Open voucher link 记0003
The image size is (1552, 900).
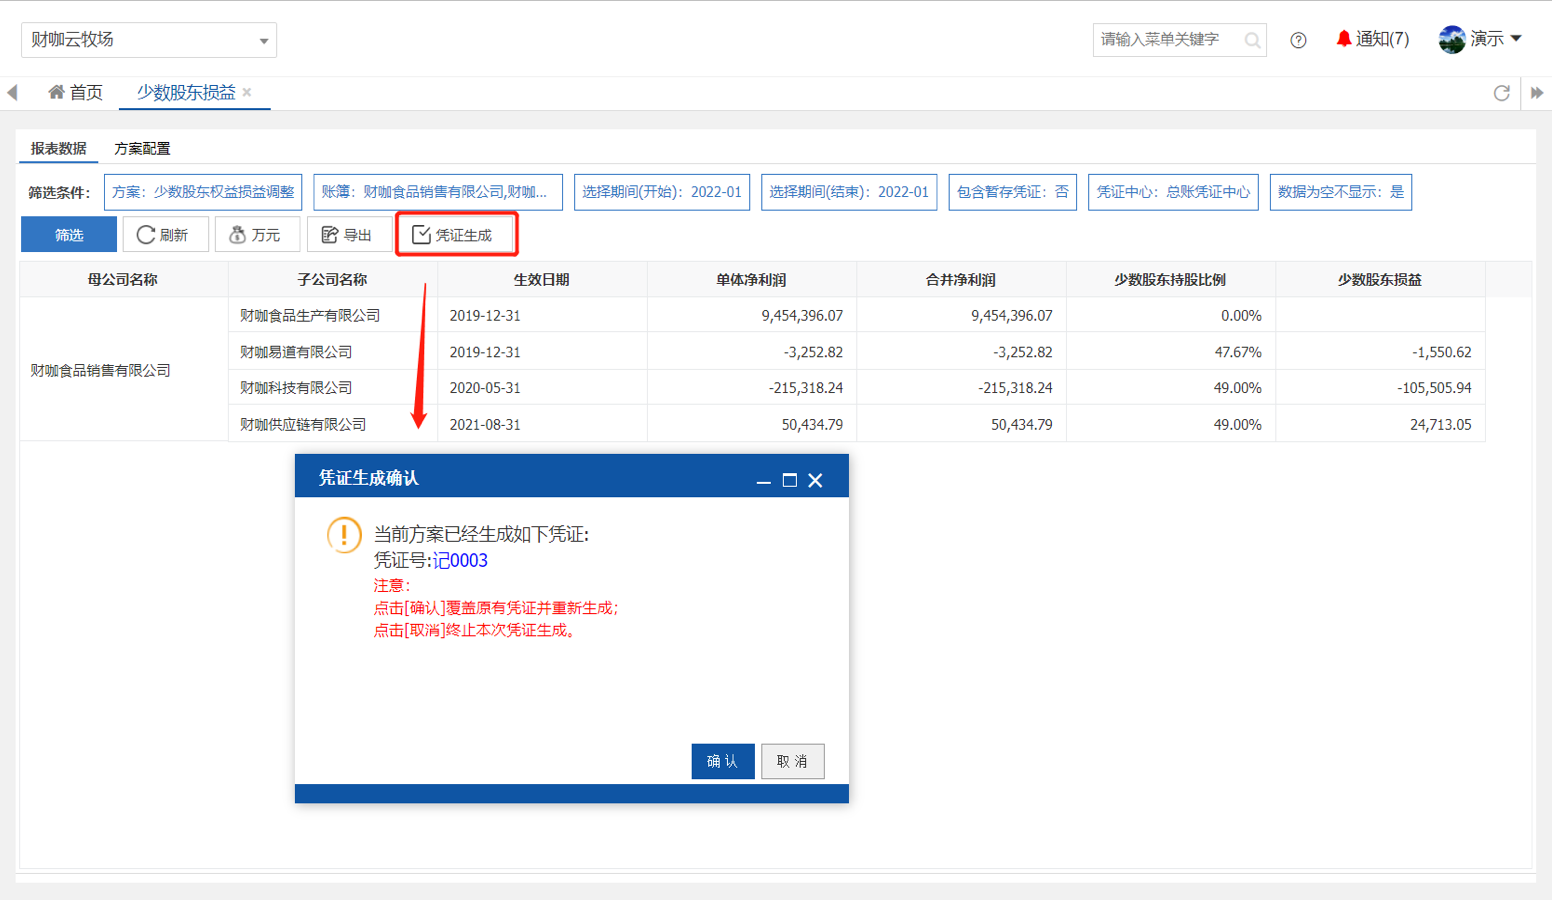(460, 561)
